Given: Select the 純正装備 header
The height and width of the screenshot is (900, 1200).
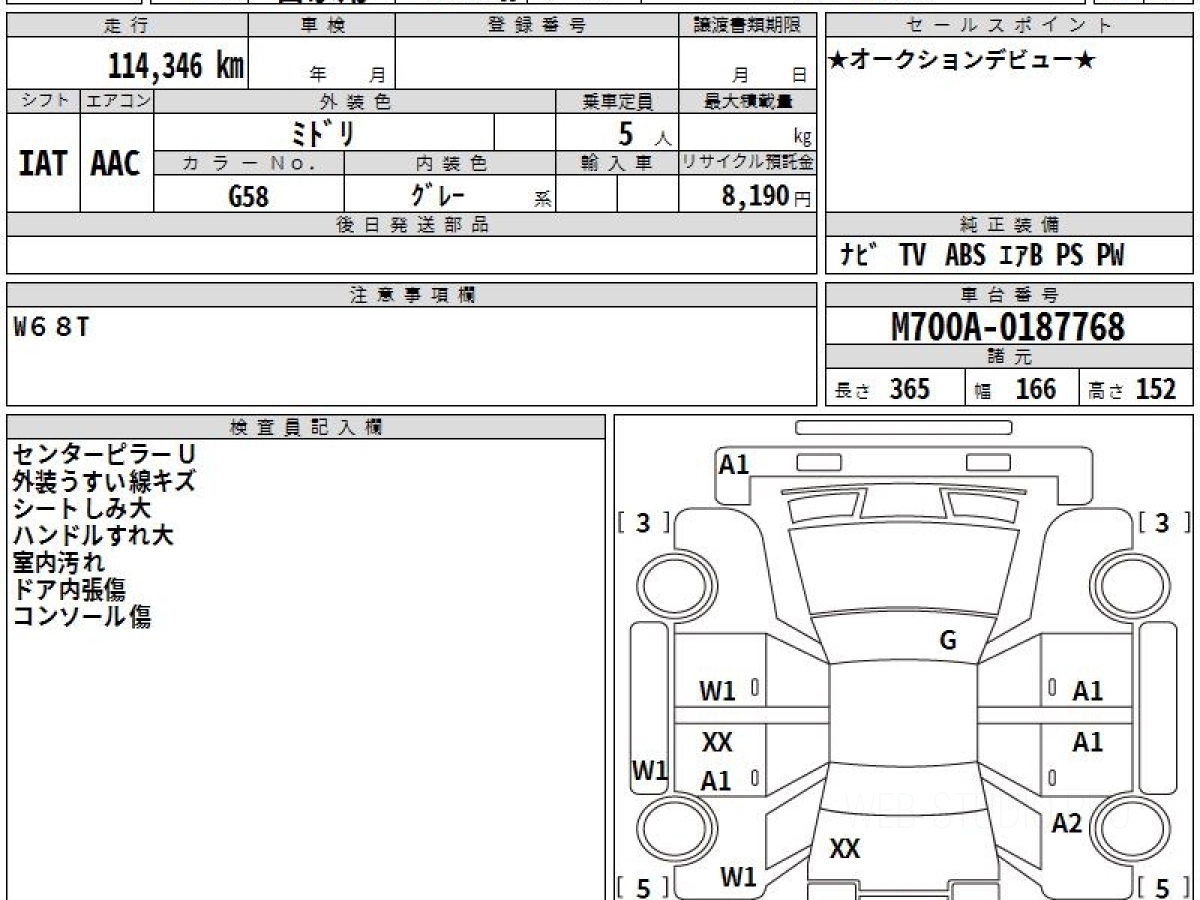Looking at the screenshot, I should coord(1009,225).
